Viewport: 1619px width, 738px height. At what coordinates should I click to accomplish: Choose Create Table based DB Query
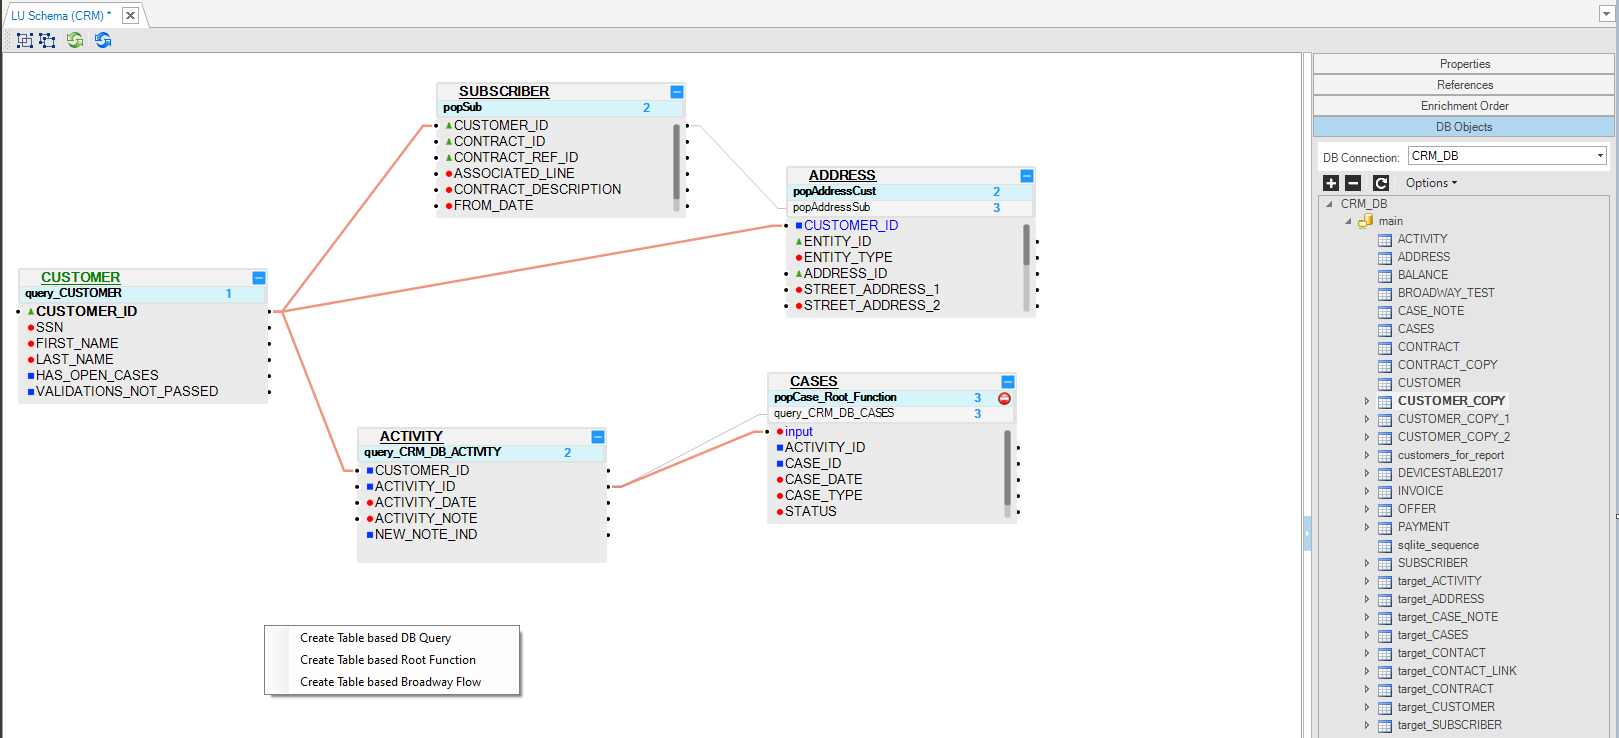click(375, 638)
